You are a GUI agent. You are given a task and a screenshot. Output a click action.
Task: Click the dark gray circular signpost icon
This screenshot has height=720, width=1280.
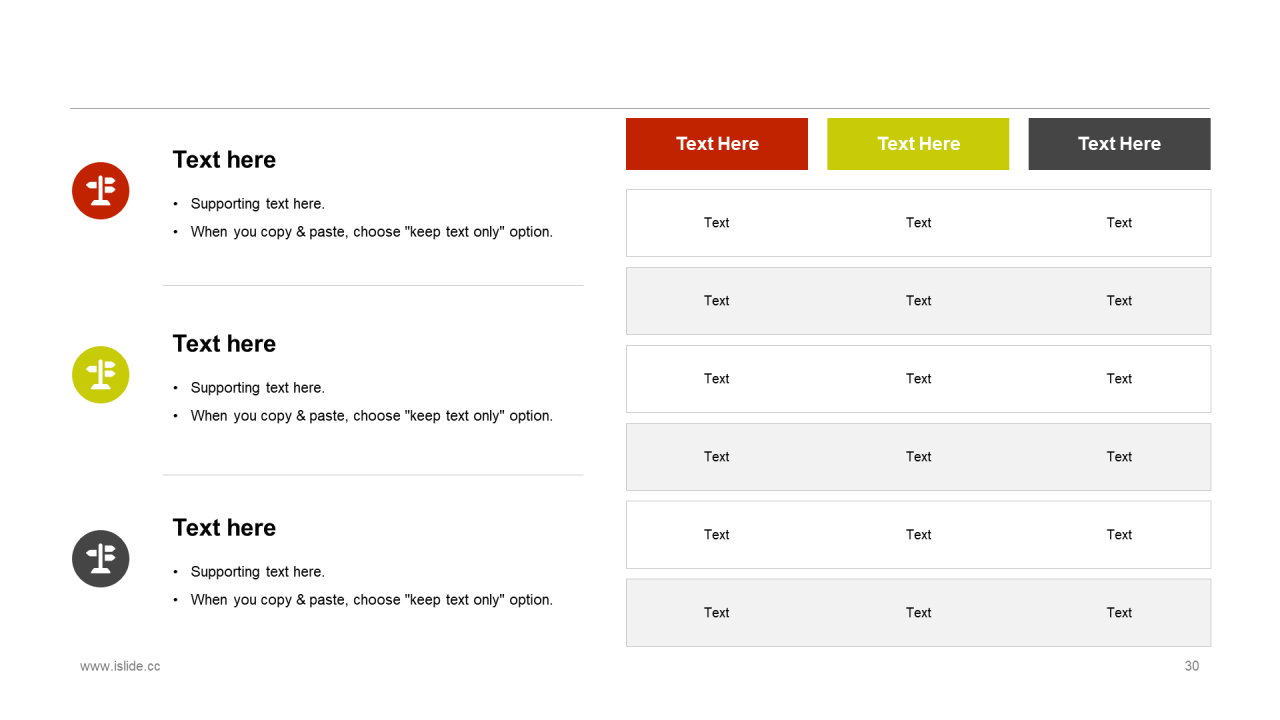coord(101,559)
